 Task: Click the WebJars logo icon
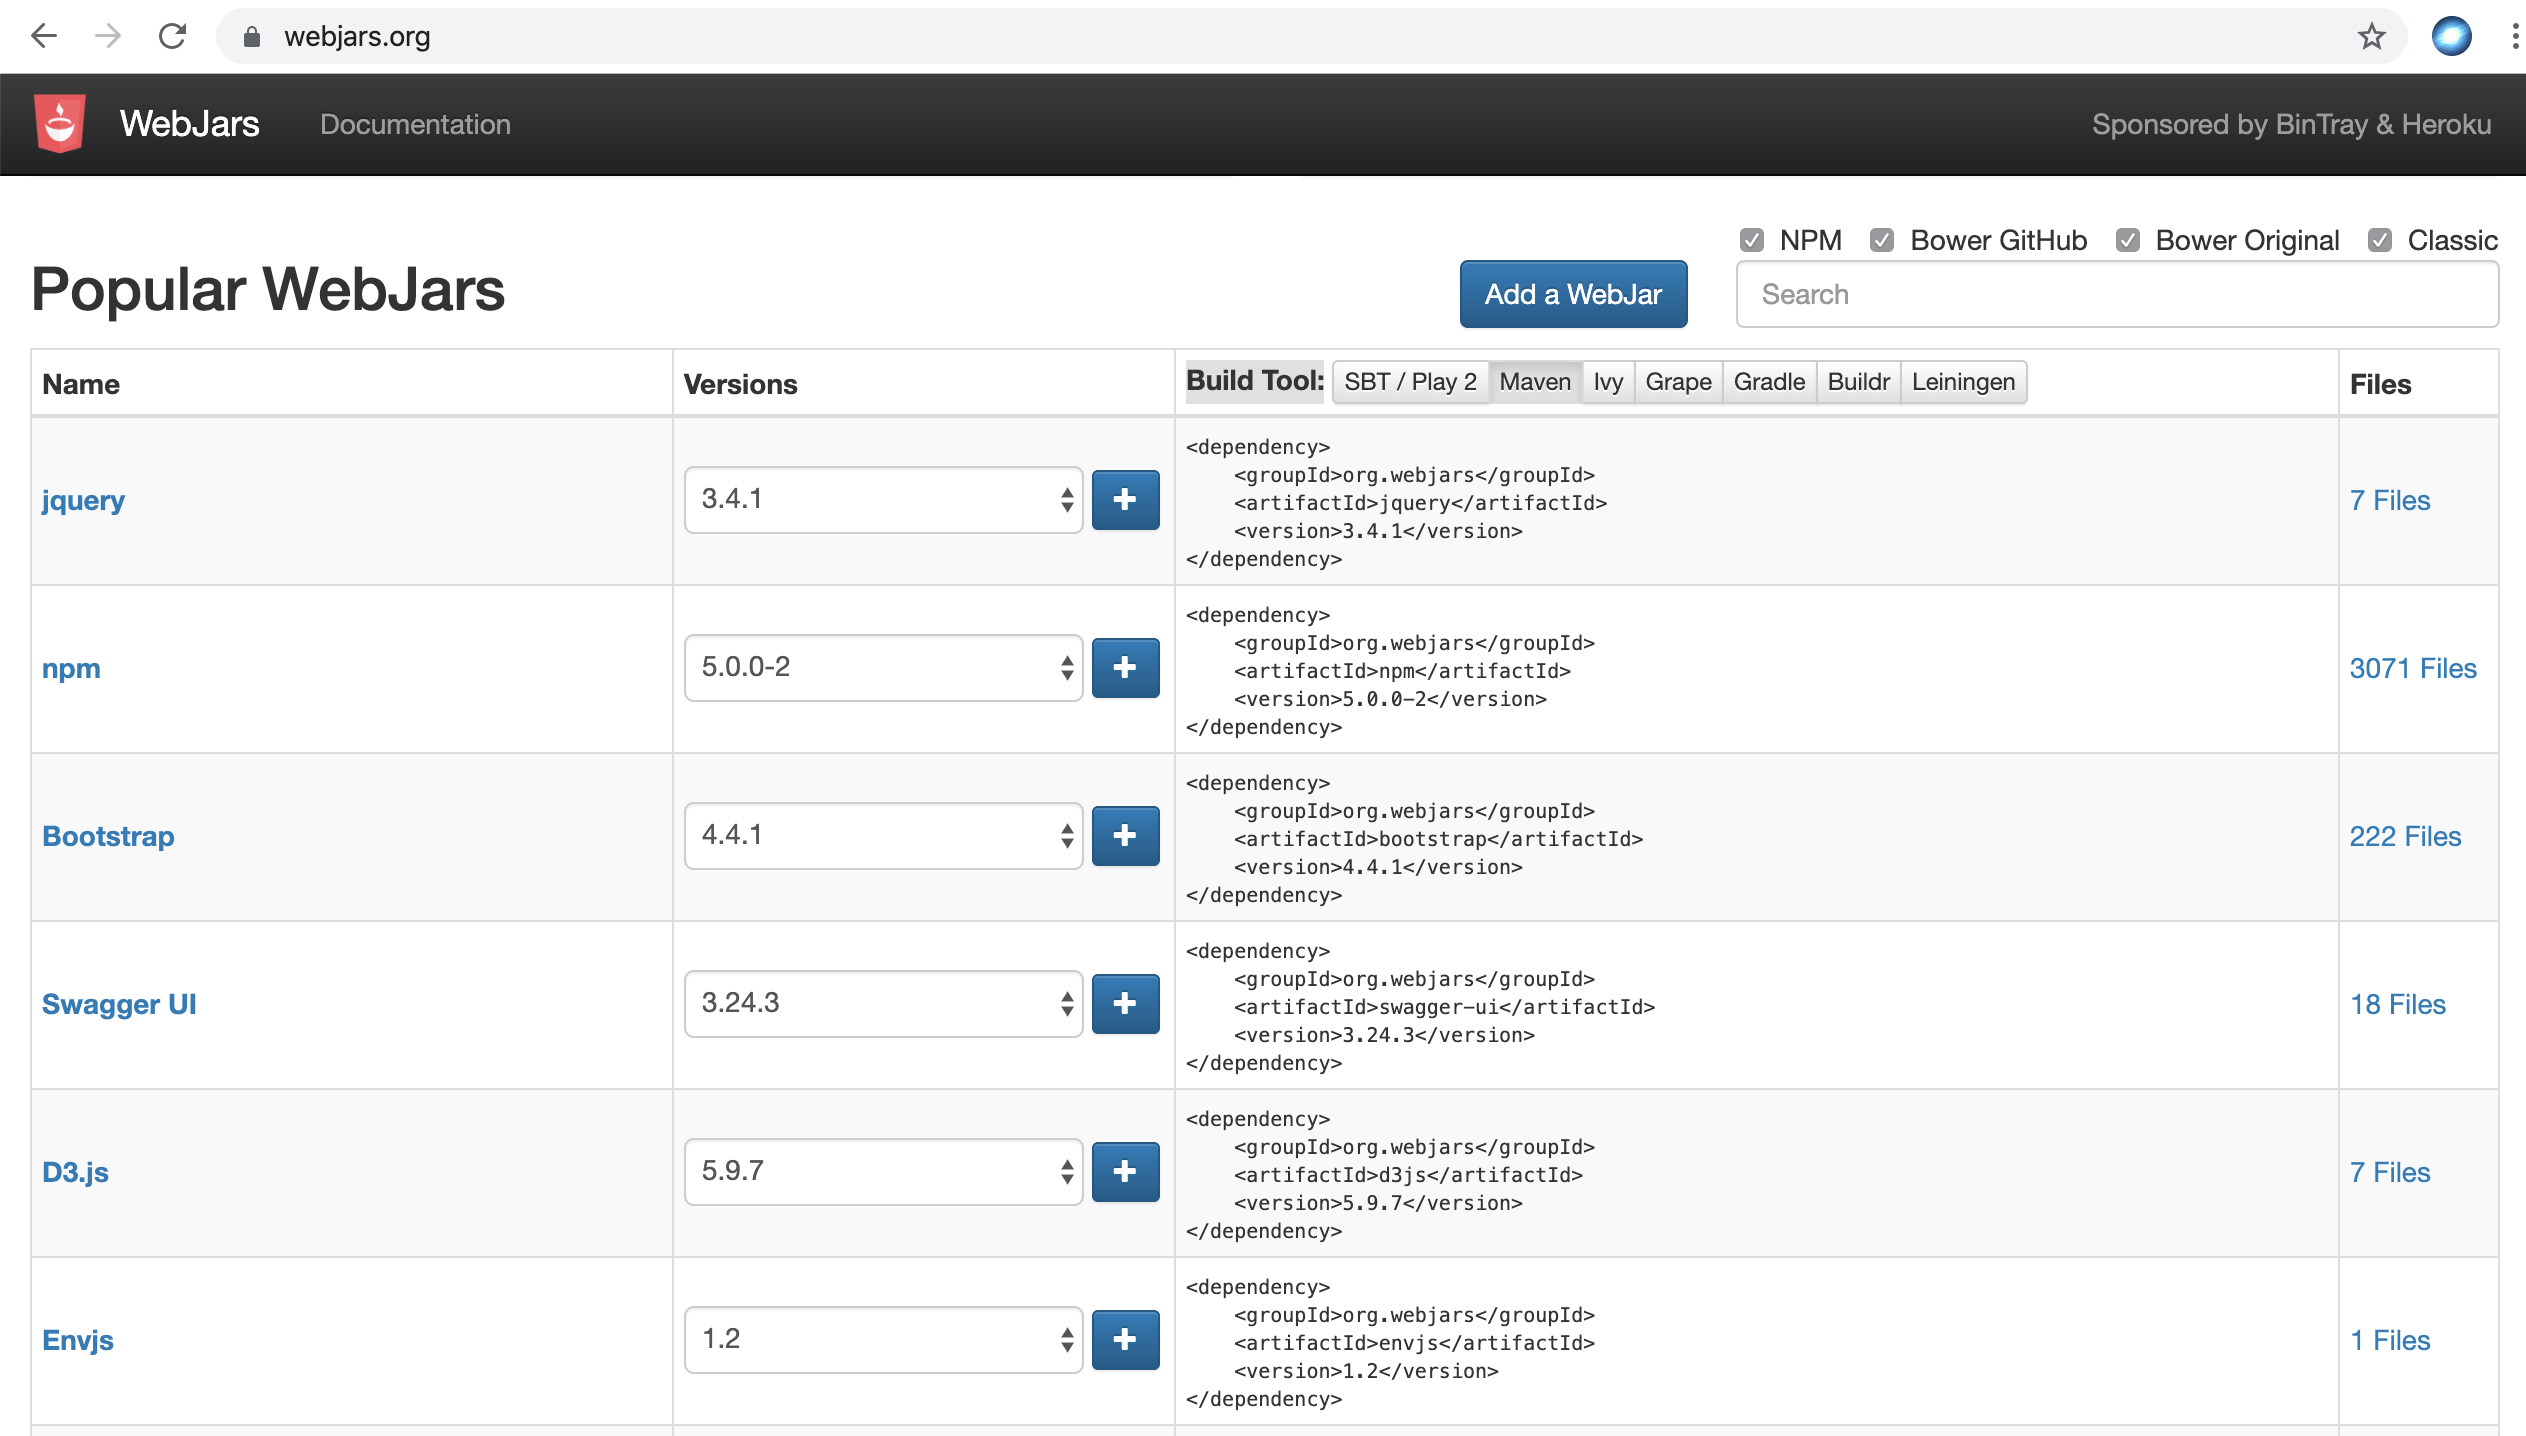[59, 123]
